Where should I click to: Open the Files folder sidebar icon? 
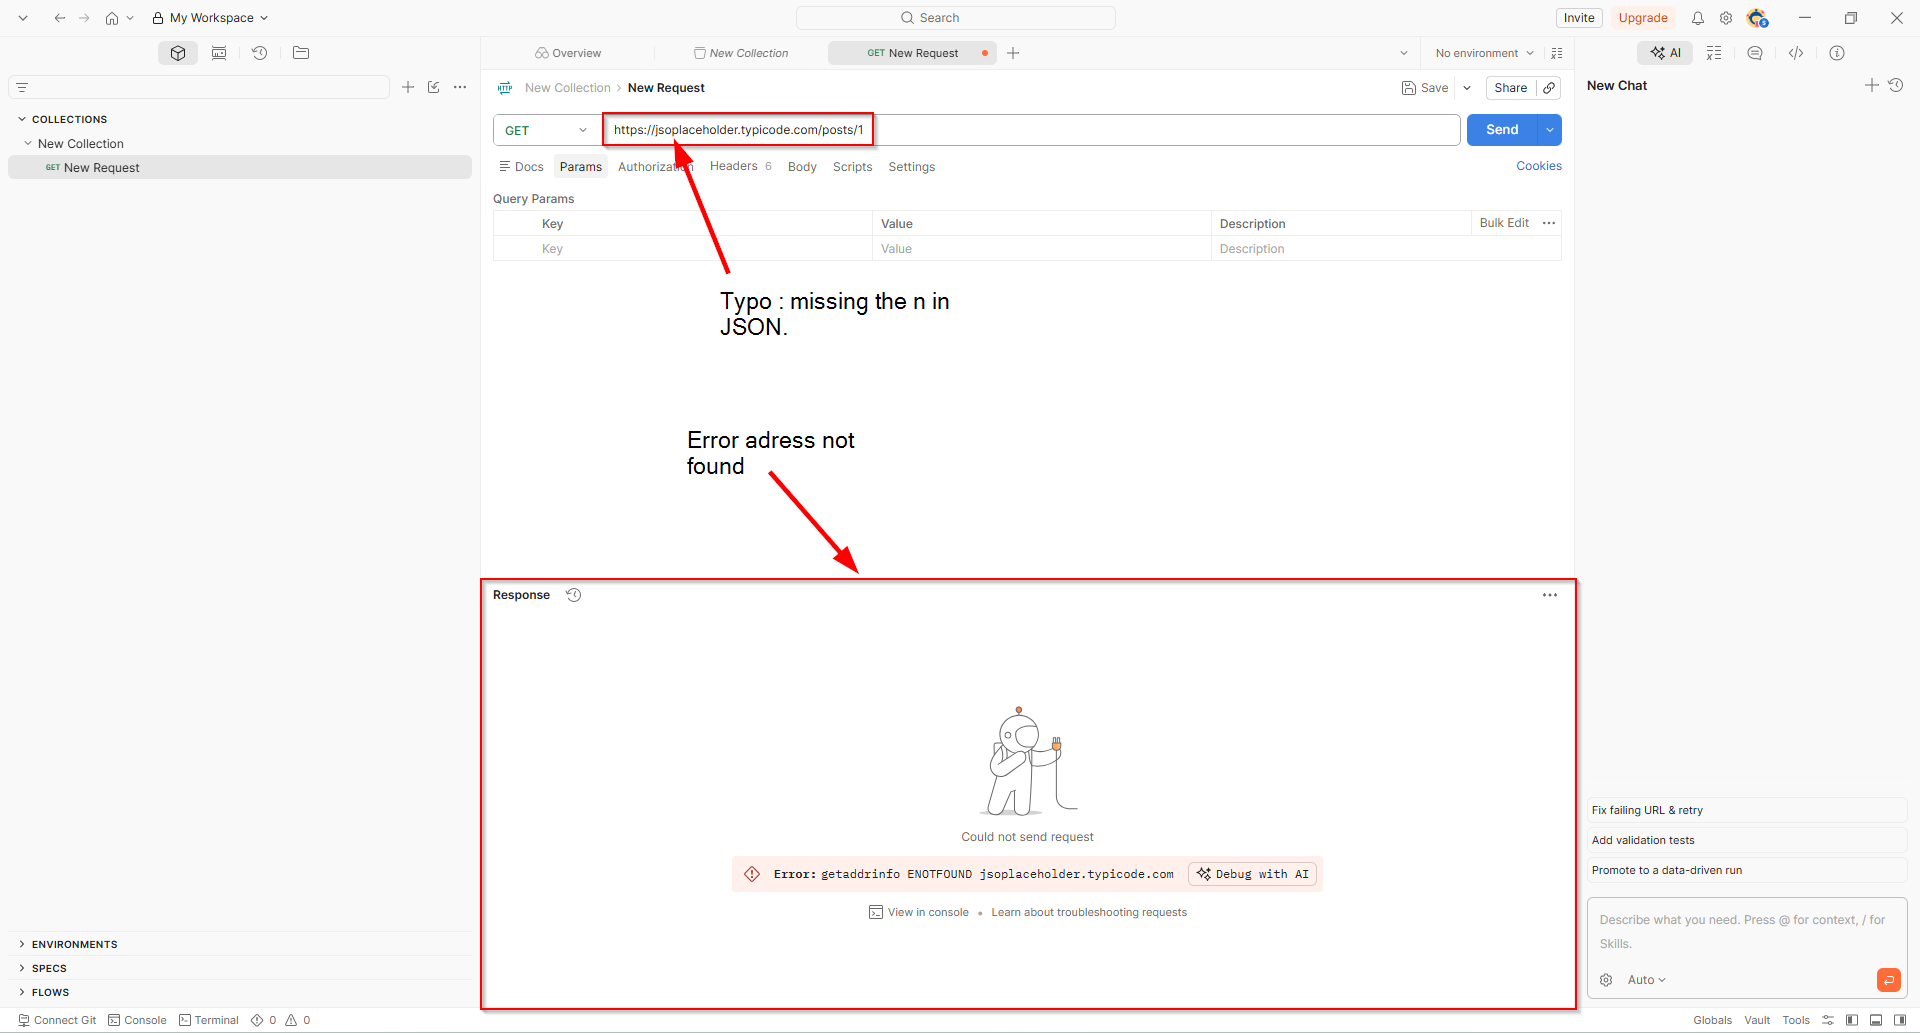[301, 53]
